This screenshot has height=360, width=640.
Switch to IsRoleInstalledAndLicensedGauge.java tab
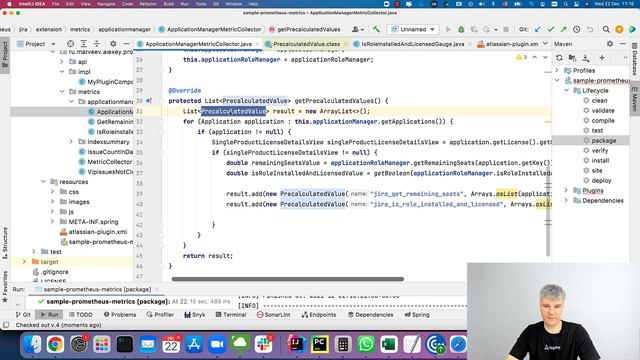413,44
